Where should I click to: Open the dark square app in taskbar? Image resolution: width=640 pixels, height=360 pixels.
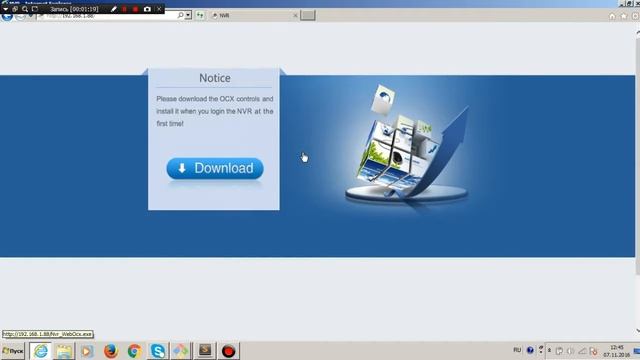tap(205, 350)
